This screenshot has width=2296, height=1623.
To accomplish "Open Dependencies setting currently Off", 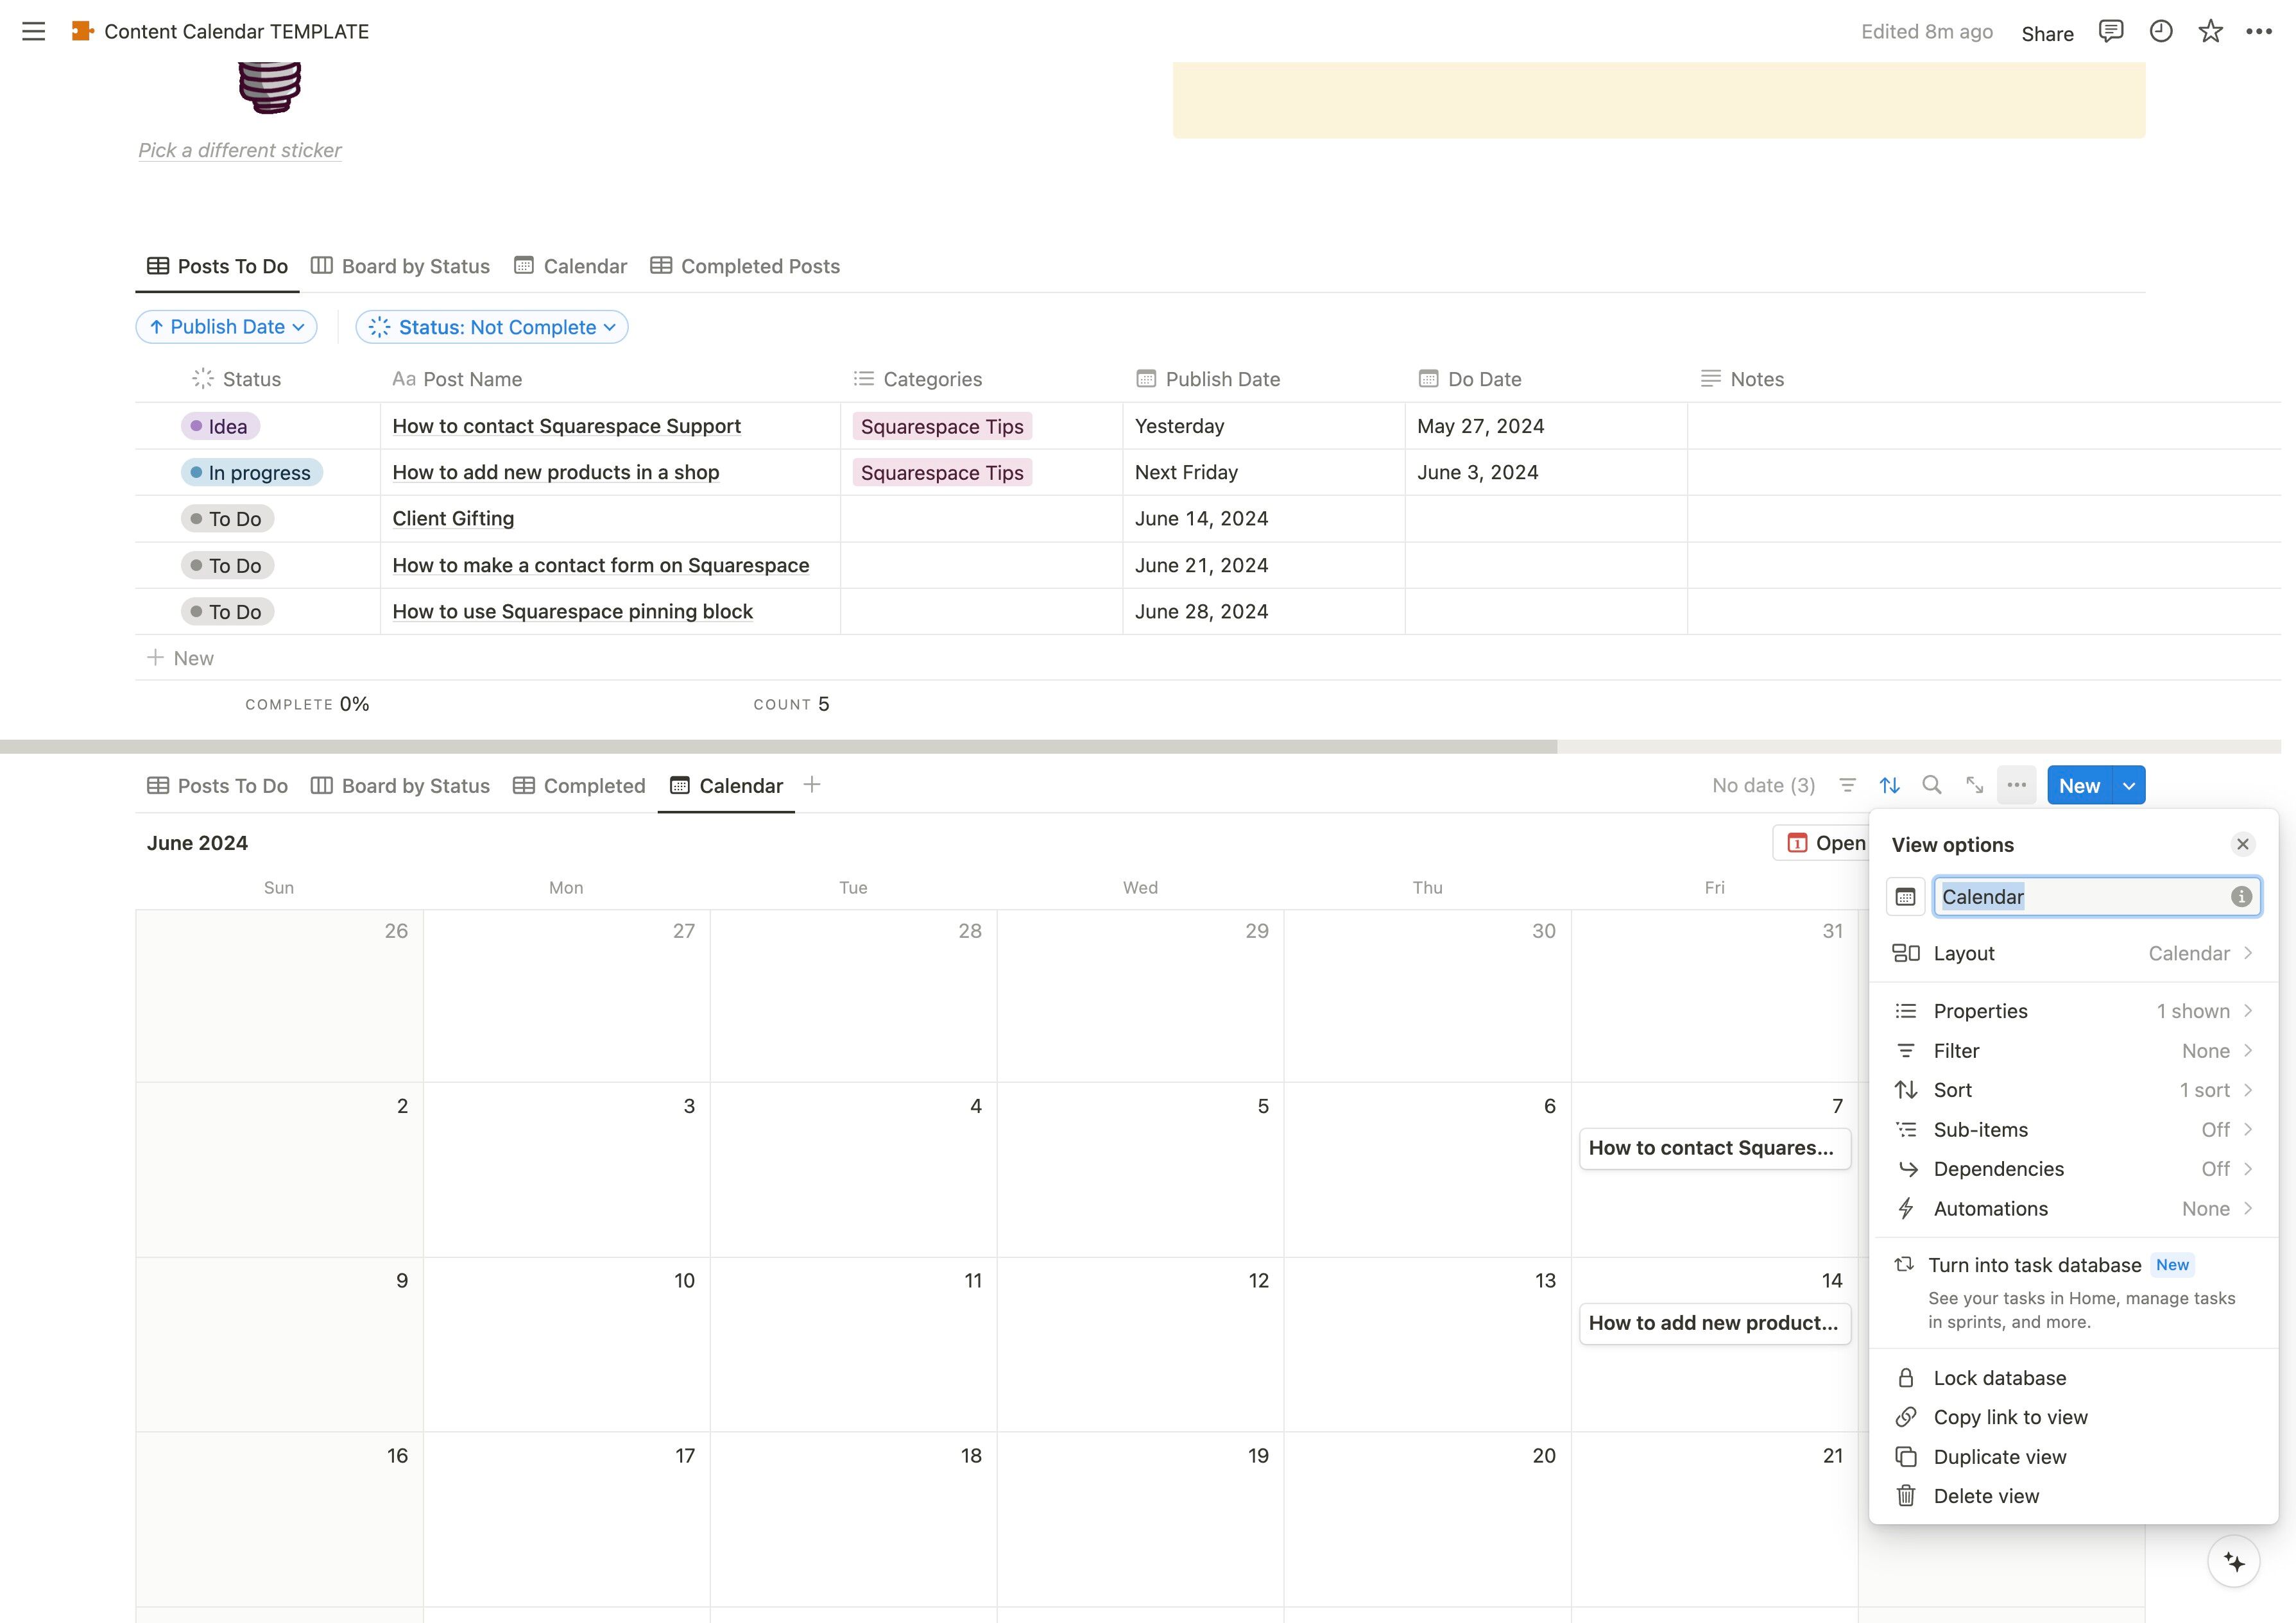I will pyautogui.click(x=2072, y=1169).
